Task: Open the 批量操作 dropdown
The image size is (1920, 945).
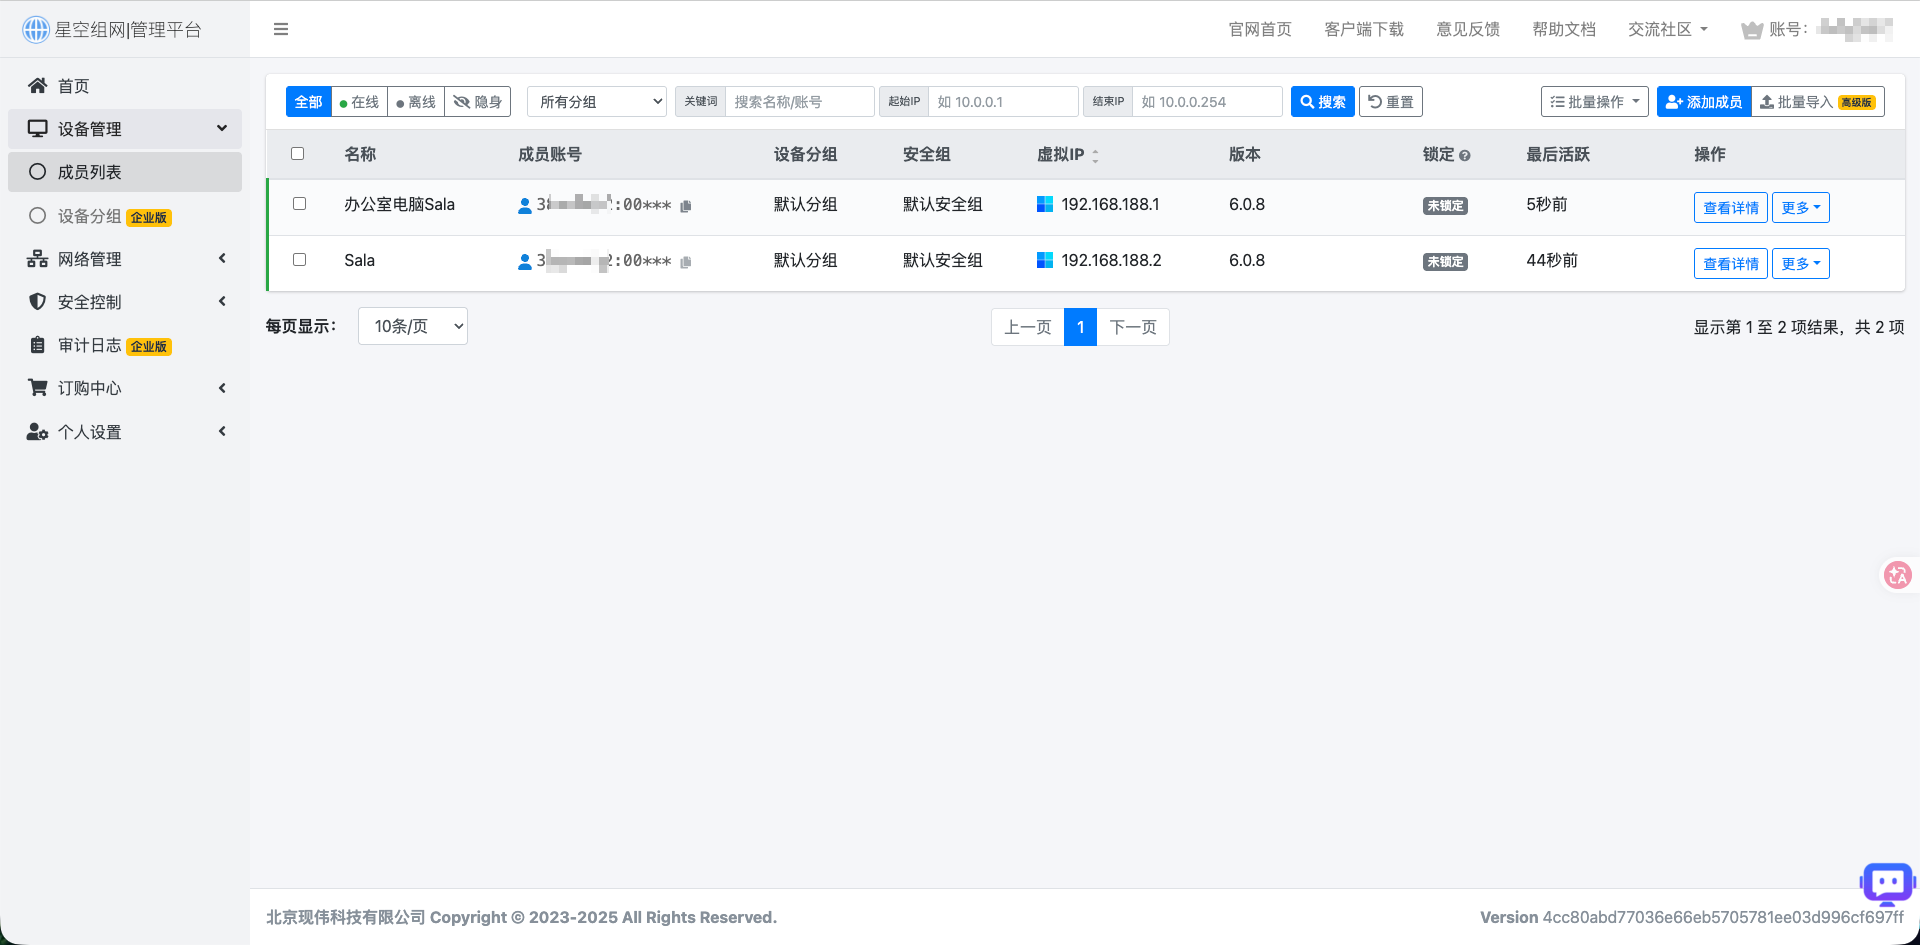Action: point(1595,102)
